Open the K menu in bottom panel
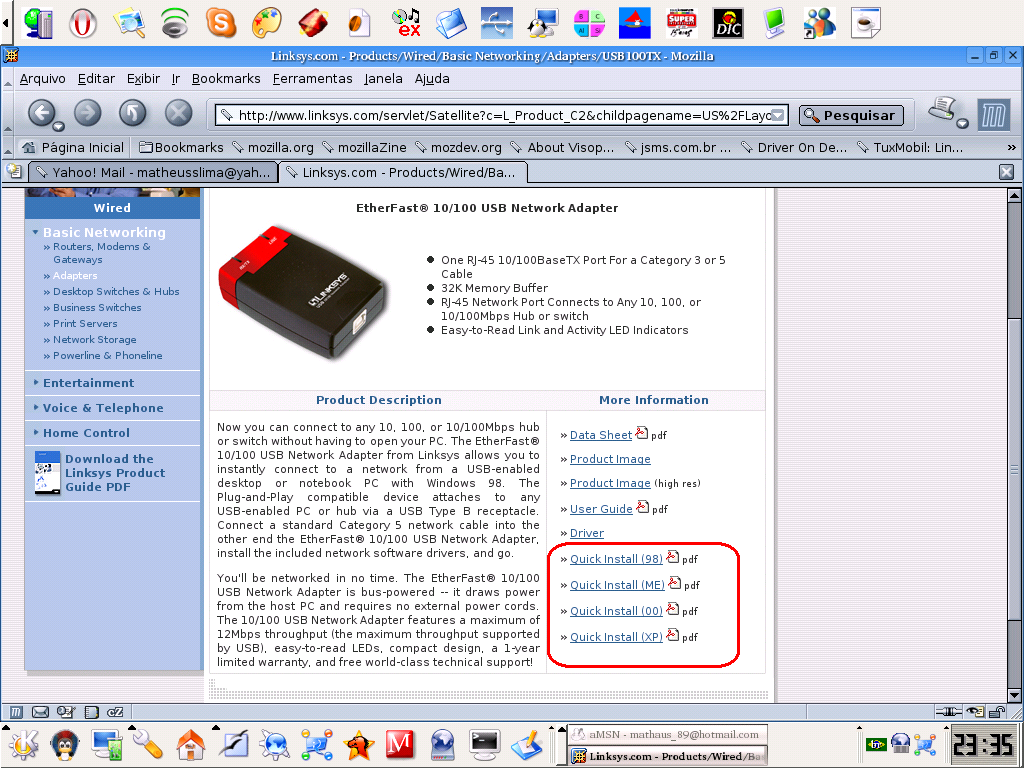 pyautogui.click(x=23, y=744)
